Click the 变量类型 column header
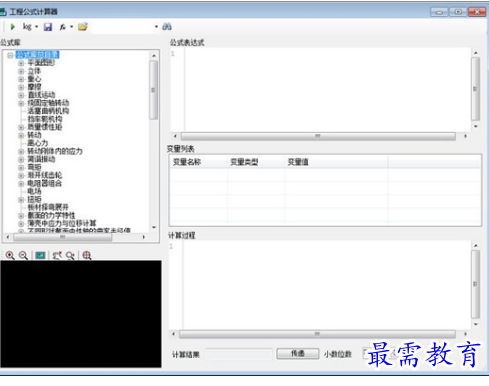 coord(256,162)
